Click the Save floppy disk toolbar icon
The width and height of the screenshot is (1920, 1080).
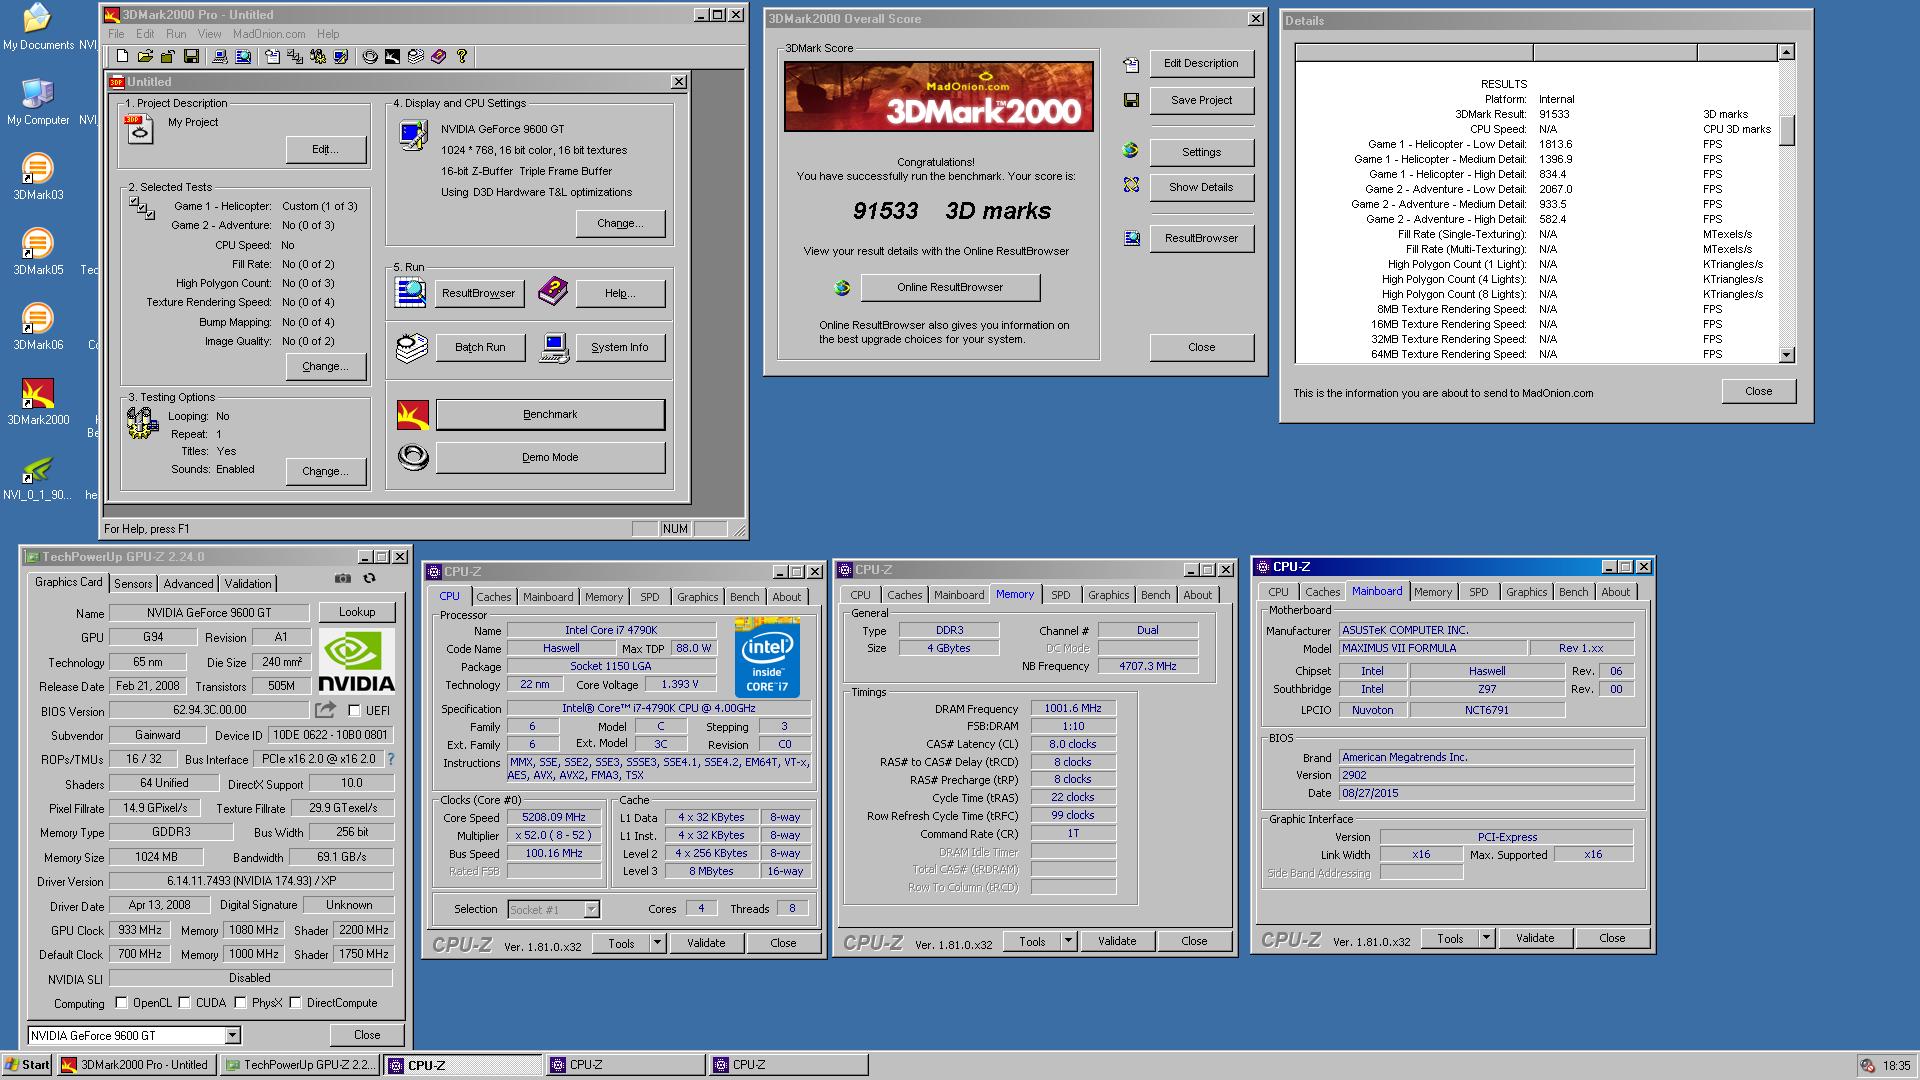(191, 57)
